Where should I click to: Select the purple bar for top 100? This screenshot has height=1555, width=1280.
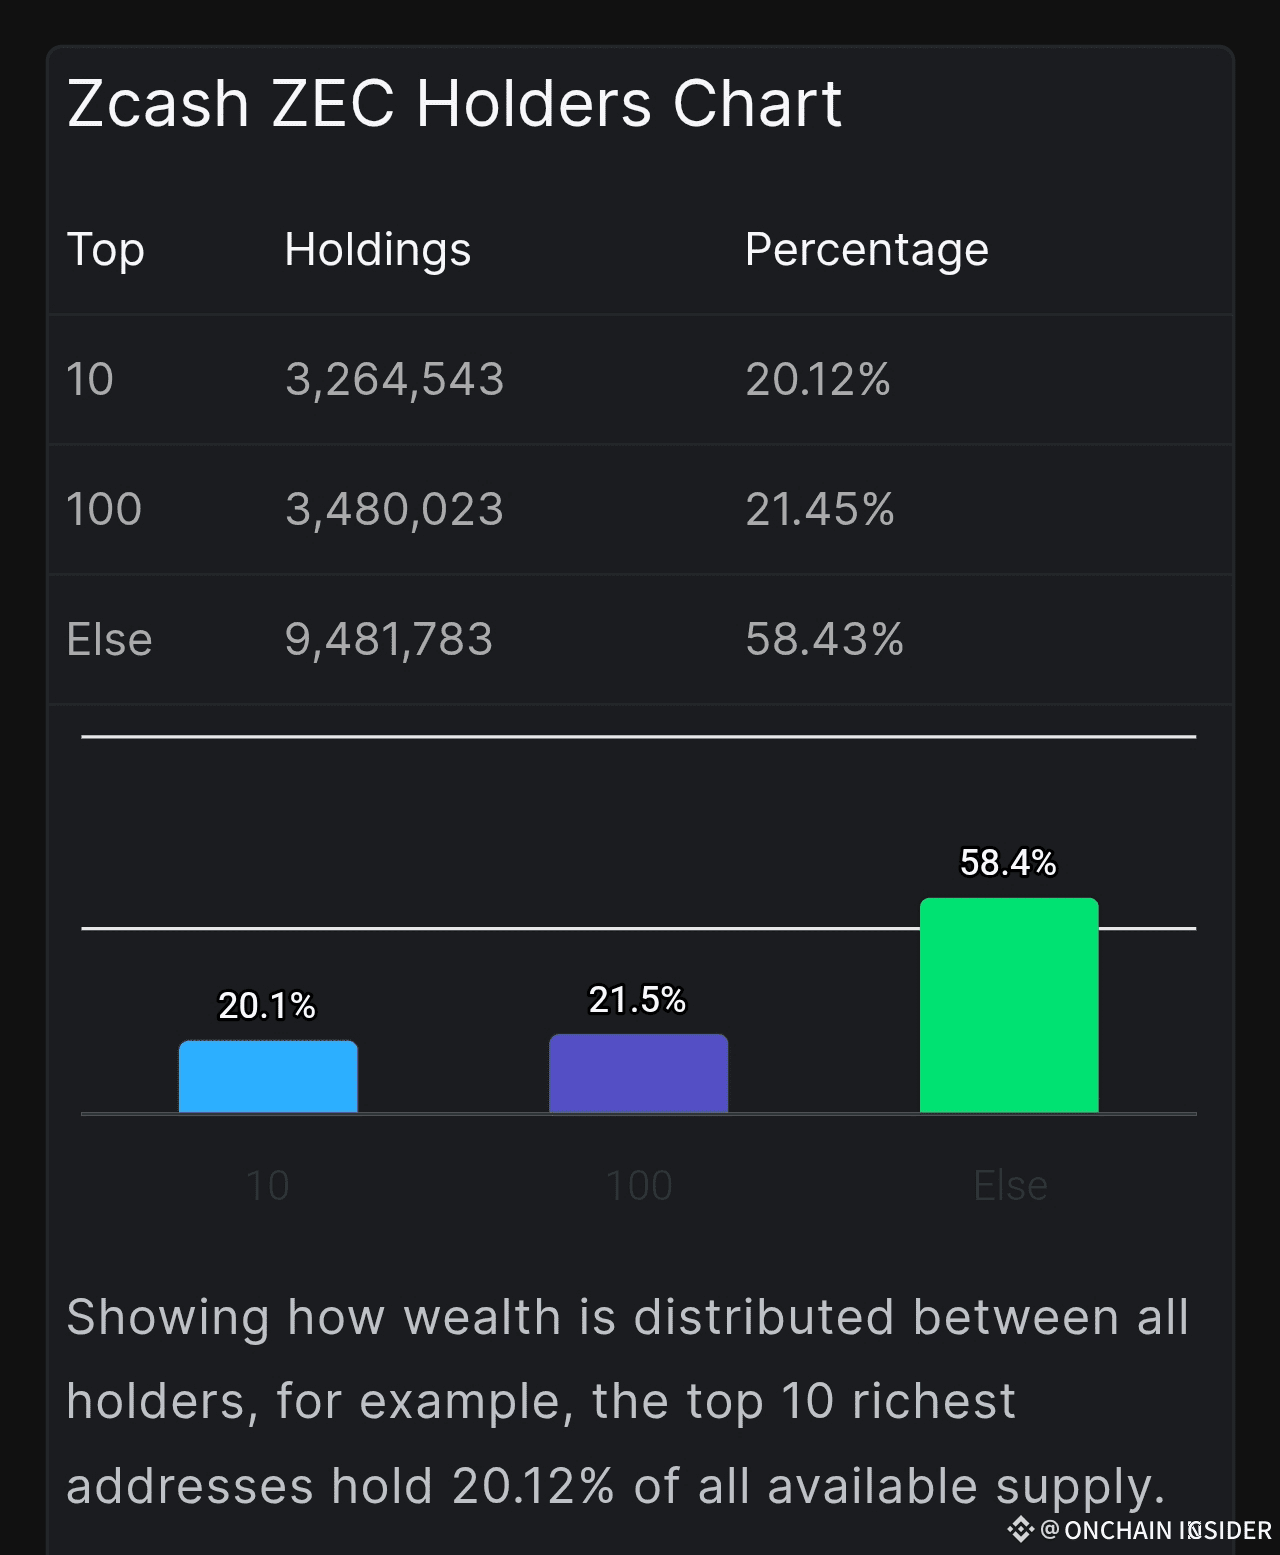(x=638, y=1074)
